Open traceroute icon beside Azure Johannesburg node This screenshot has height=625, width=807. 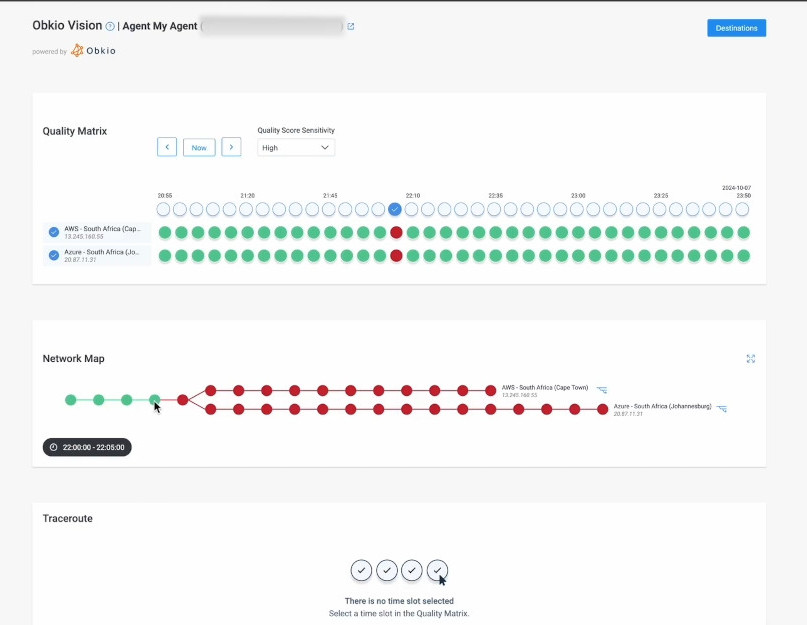722,409
